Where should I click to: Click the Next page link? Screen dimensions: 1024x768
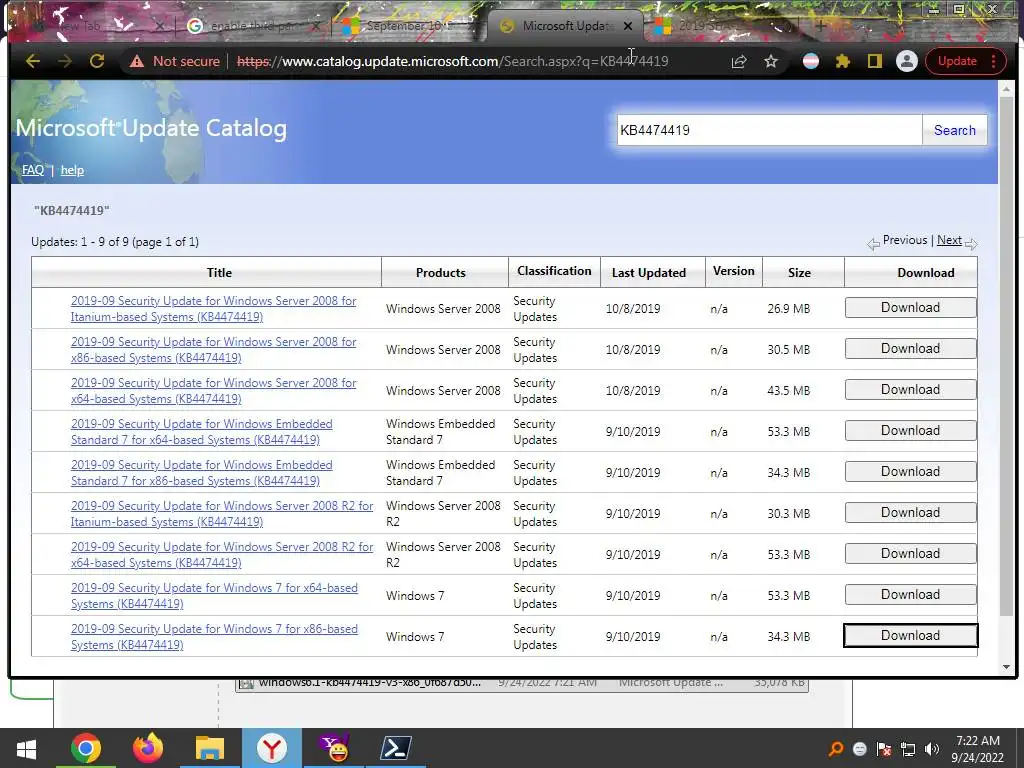(949, 240)
